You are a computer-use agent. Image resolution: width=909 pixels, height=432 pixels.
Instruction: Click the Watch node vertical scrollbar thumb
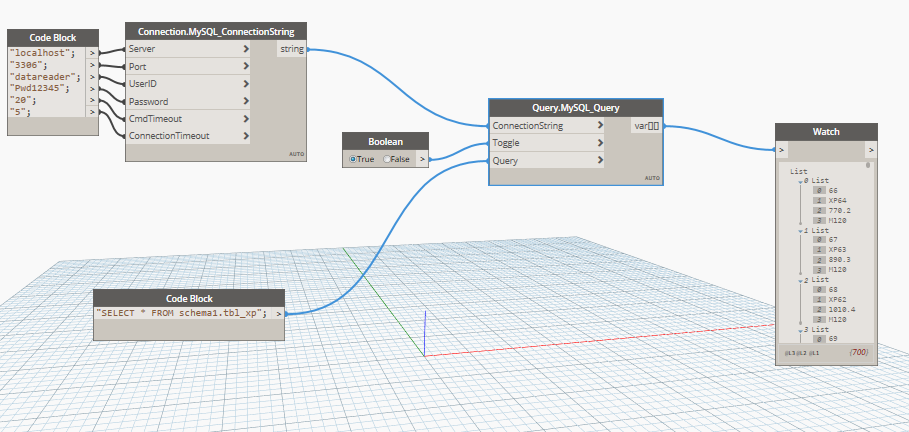[868, 165]
